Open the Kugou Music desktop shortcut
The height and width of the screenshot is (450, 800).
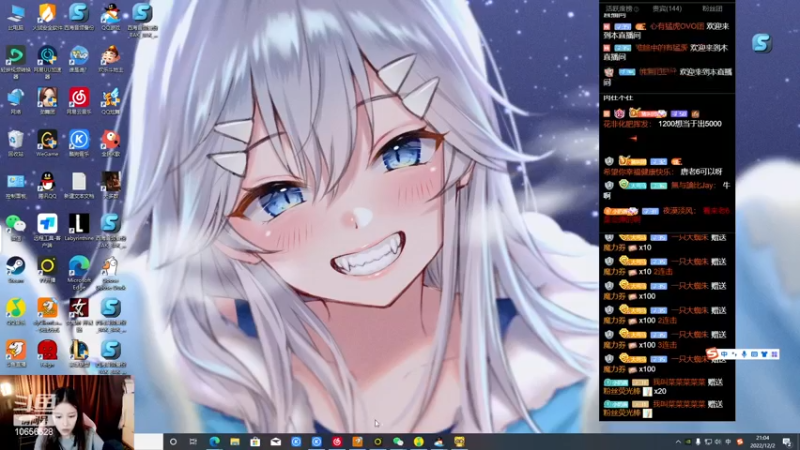tap(79, 143)
